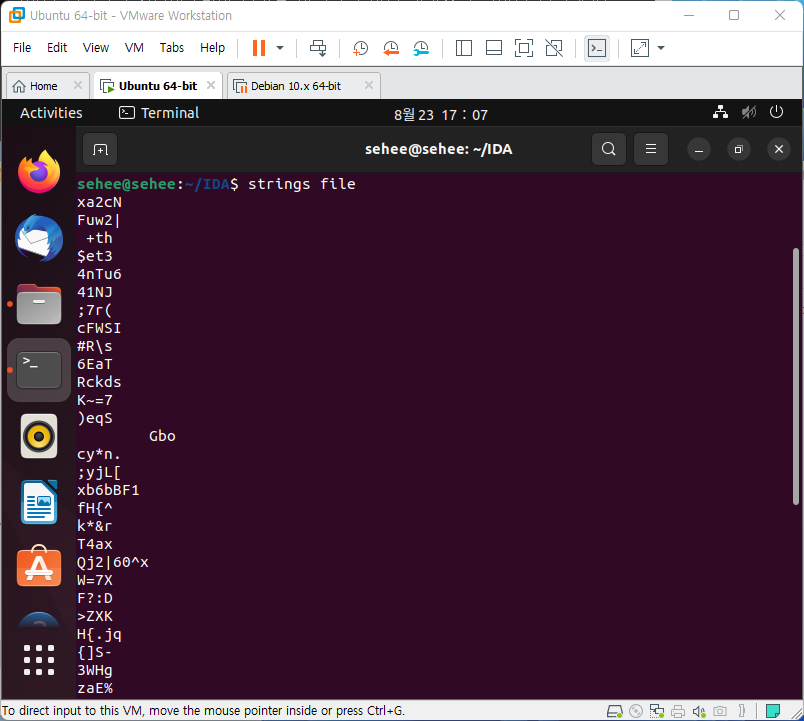Click the hard disk status icon
Viewport: 804px width, 721px height.
pos(614,711)
